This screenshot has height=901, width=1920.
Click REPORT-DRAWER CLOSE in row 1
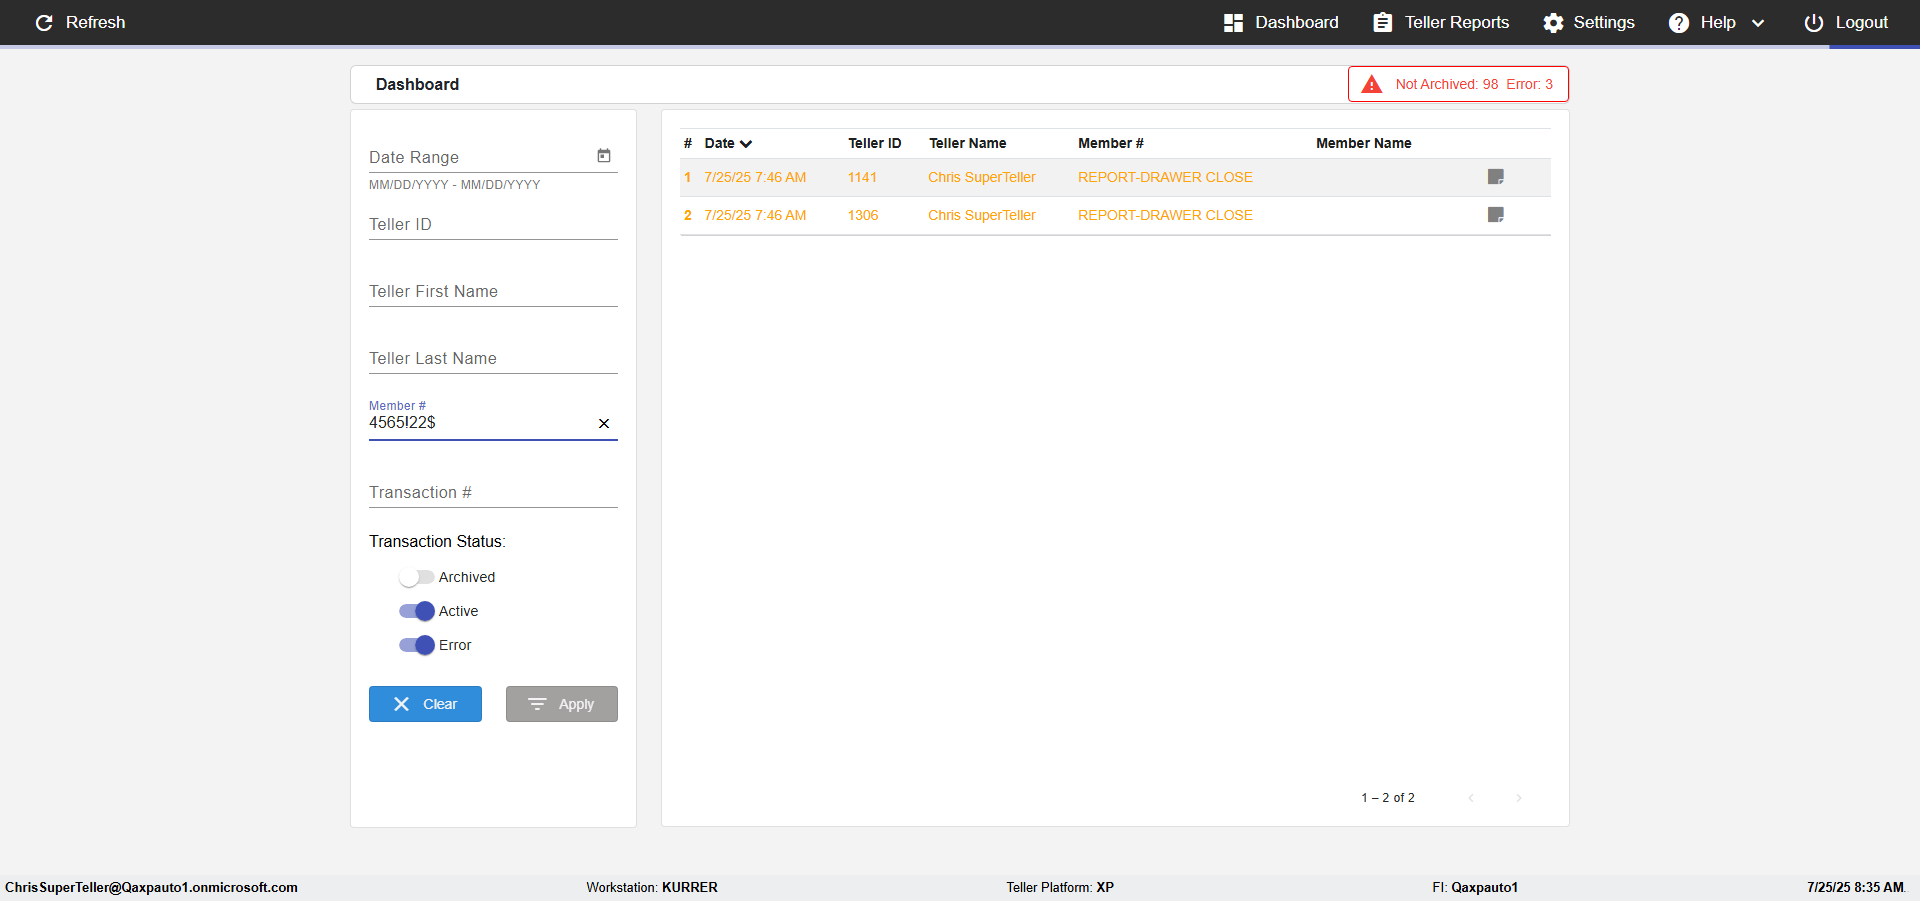pyautogui.click(x=1165, y=177)
